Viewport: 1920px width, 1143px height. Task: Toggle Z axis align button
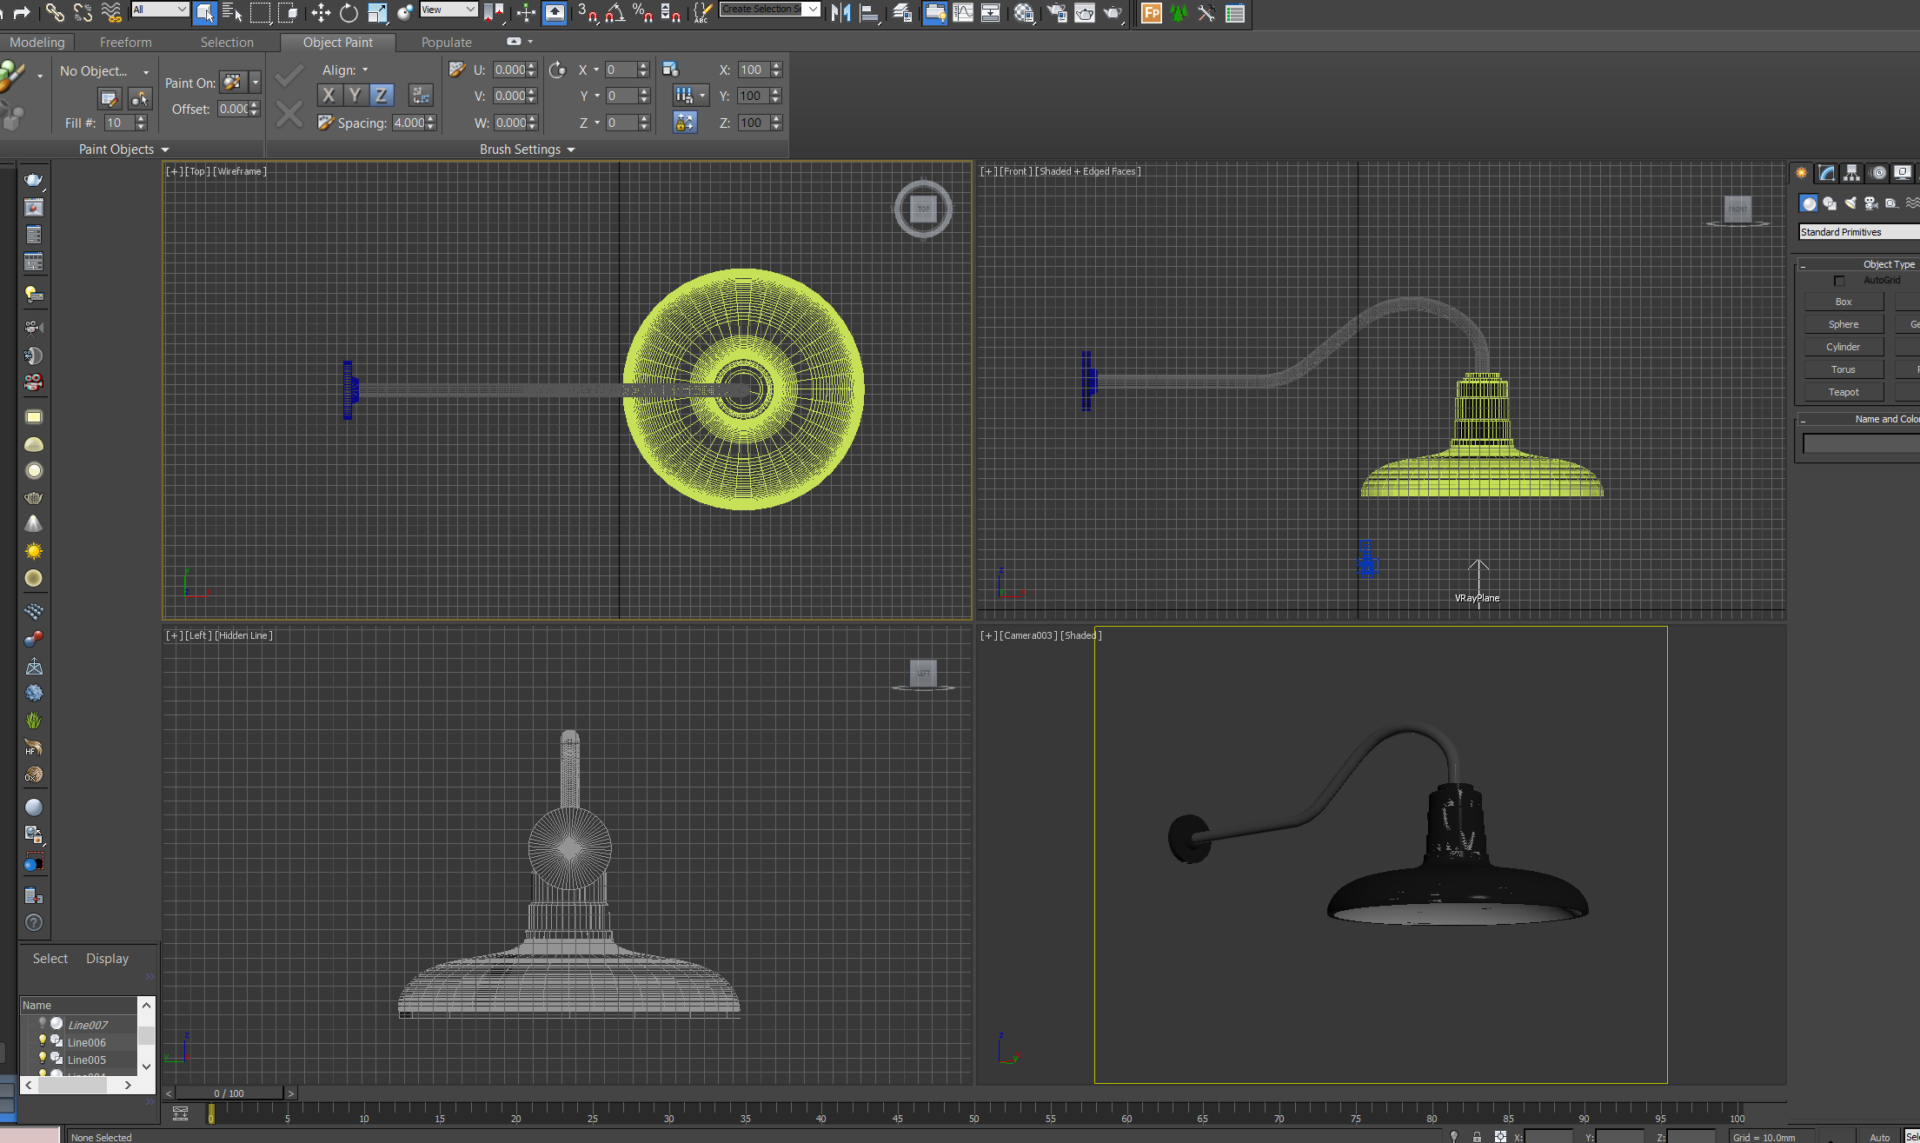381,95
